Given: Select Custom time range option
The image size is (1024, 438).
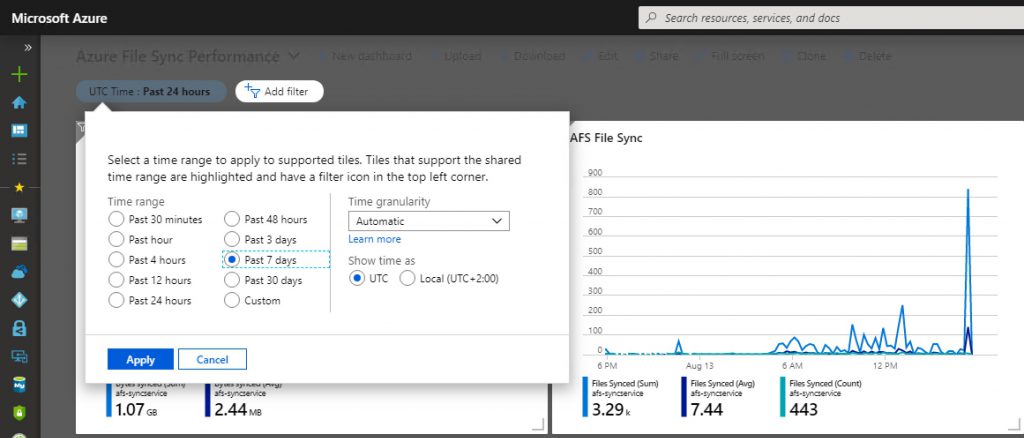Looking at the screenshot, I should [231, 300].
